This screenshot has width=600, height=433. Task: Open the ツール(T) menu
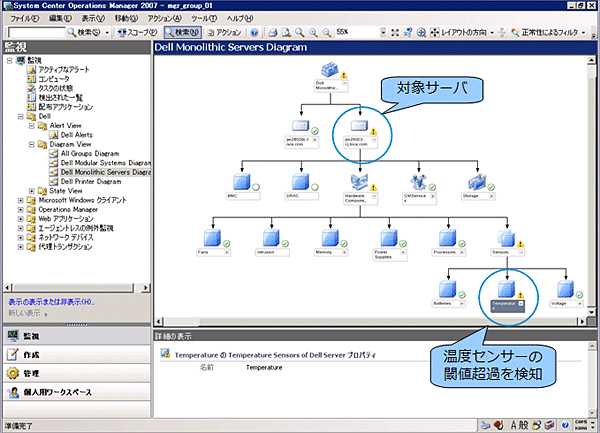point(204,19)
